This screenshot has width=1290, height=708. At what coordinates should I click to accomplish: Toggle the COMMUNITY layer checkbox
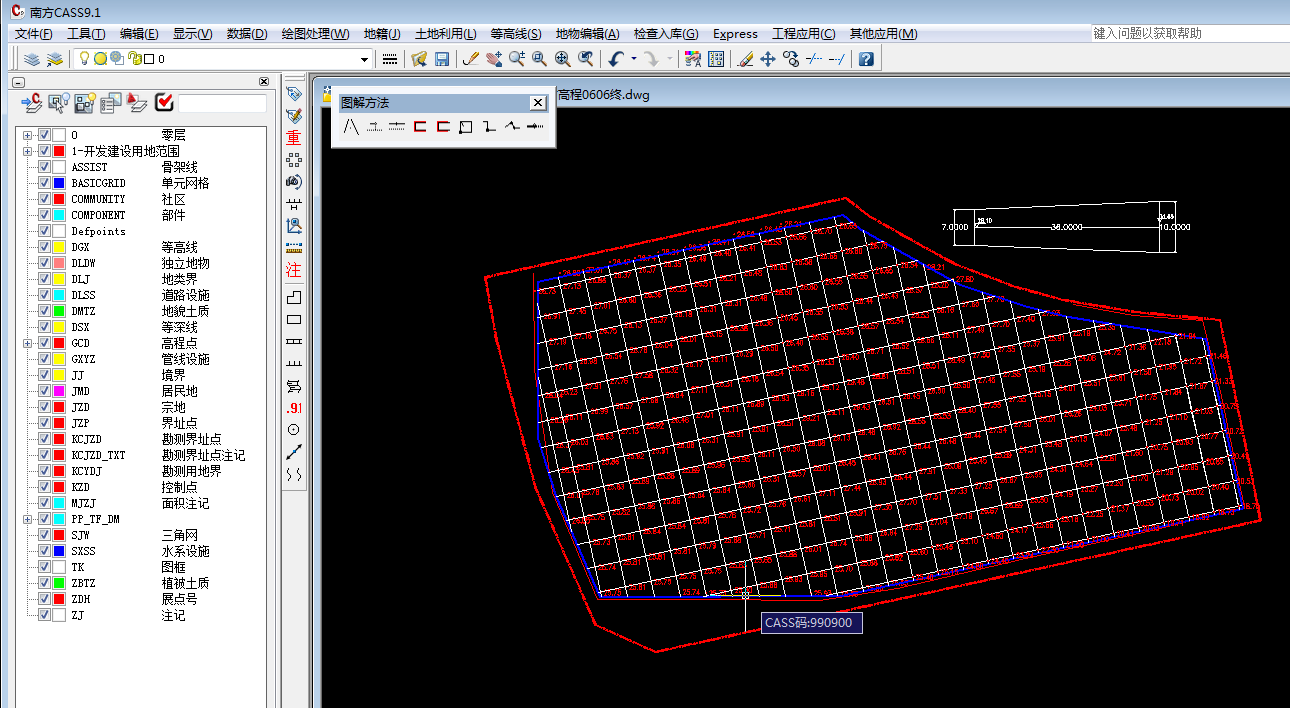coord(44,199)
